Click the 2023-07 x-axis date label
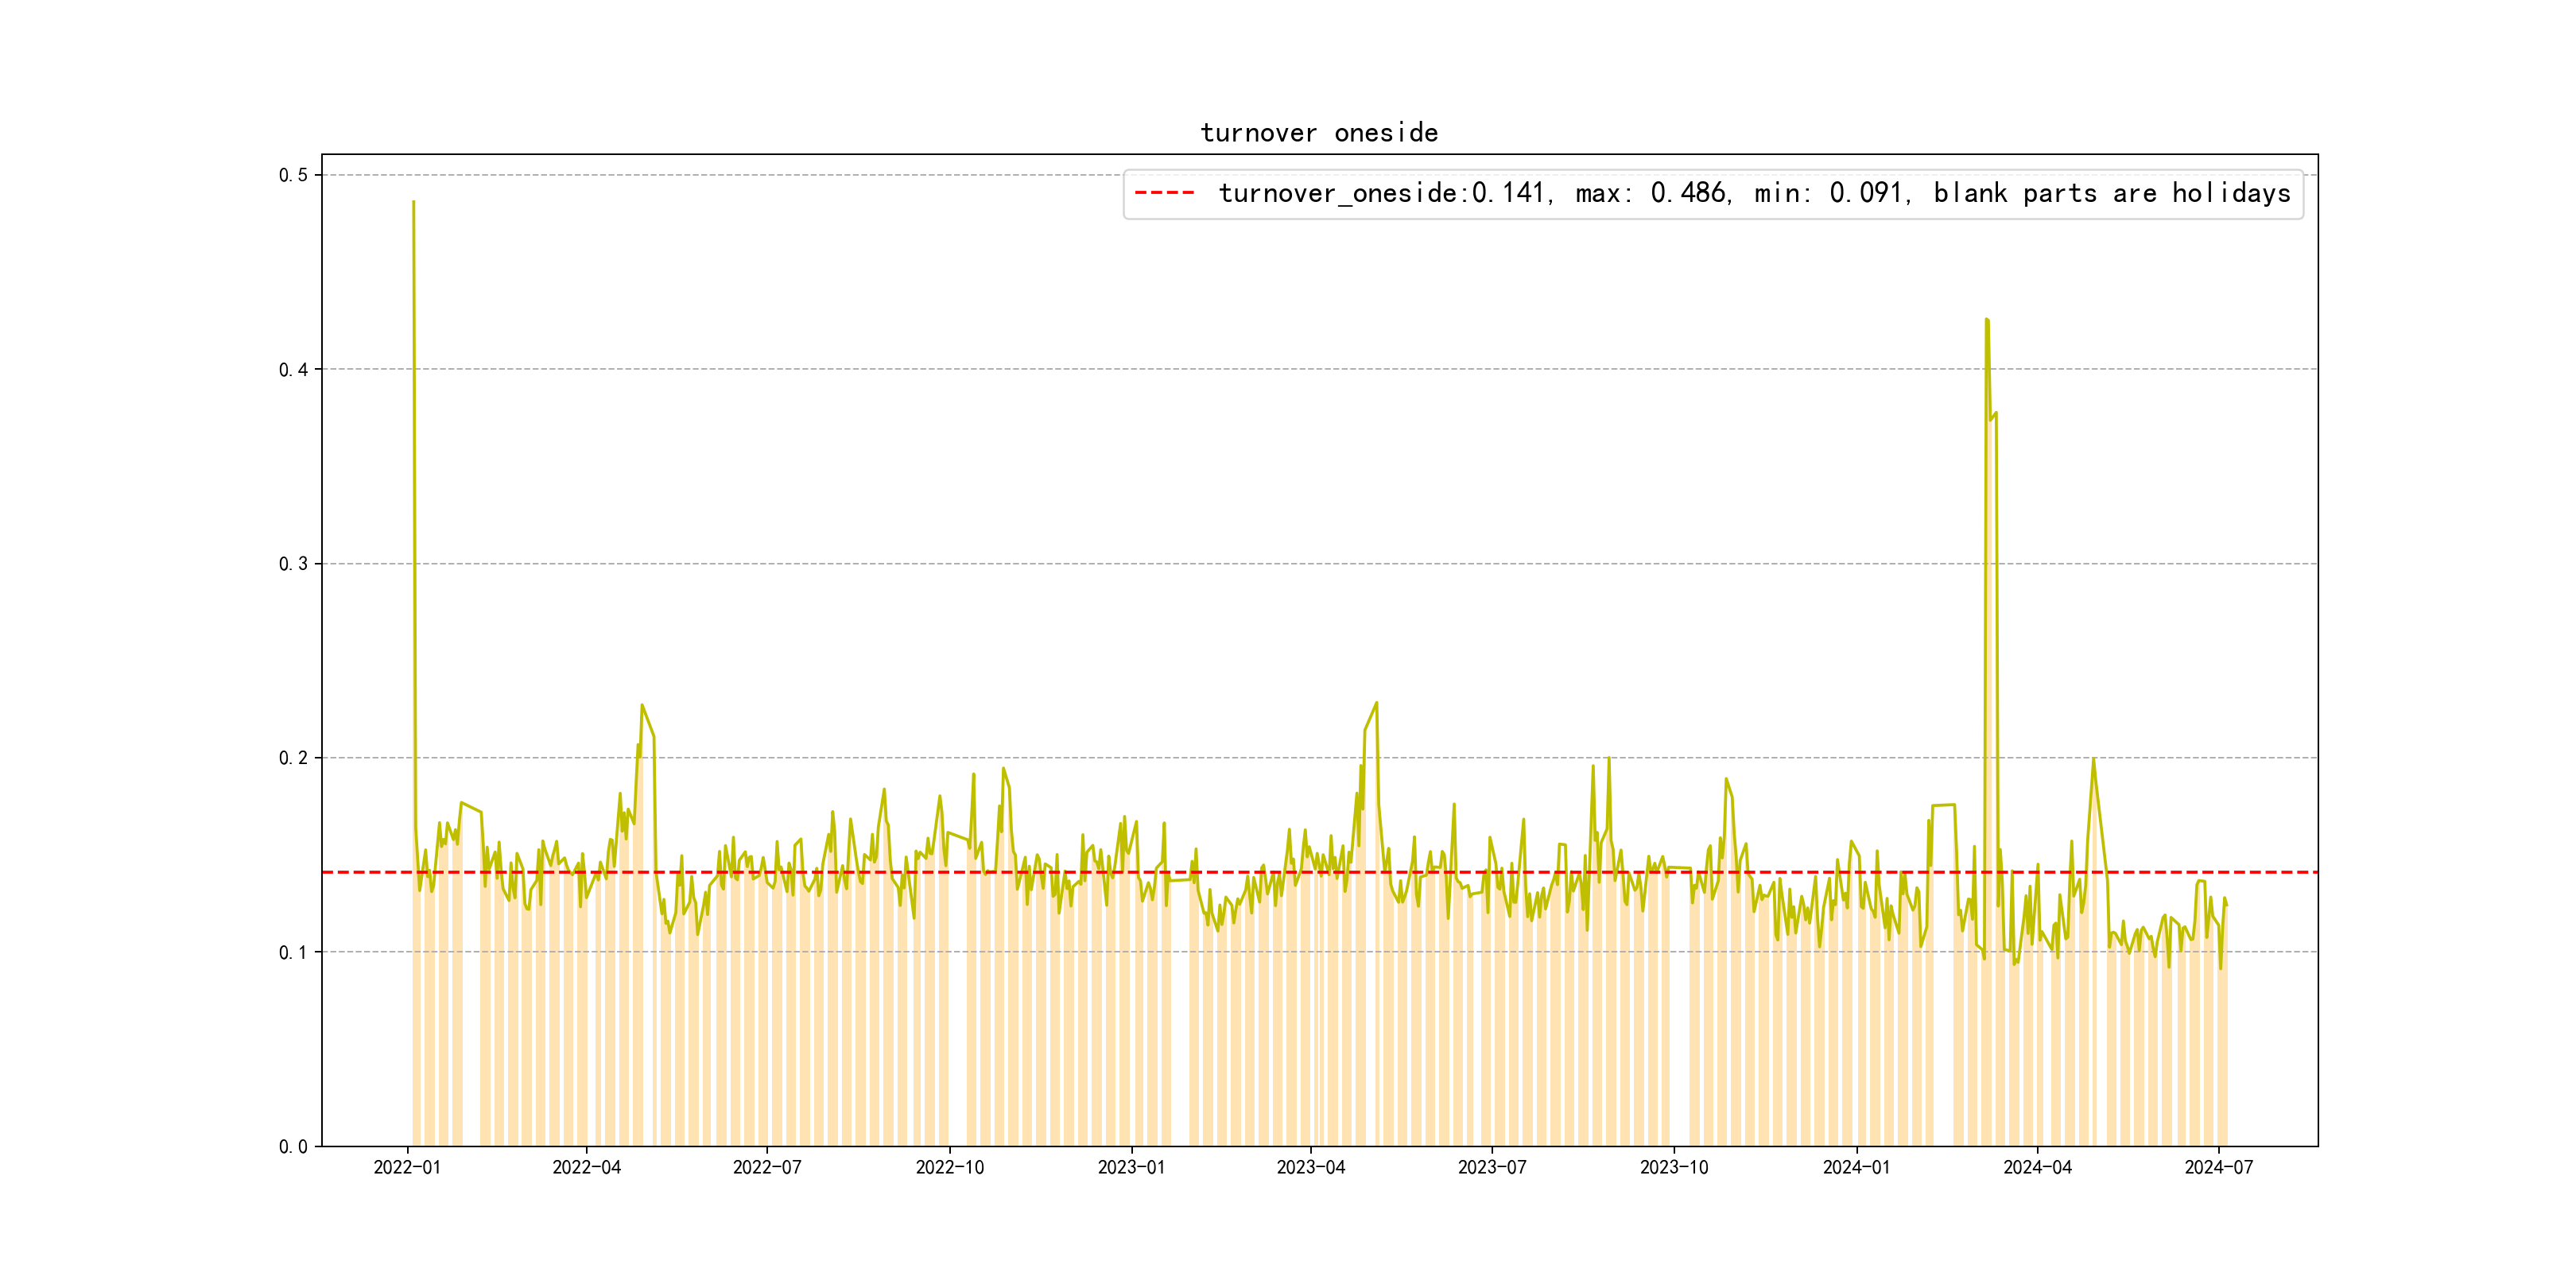Image resolution: width=2576 pixels, height=1288 pixels. pos(1491,1167)
